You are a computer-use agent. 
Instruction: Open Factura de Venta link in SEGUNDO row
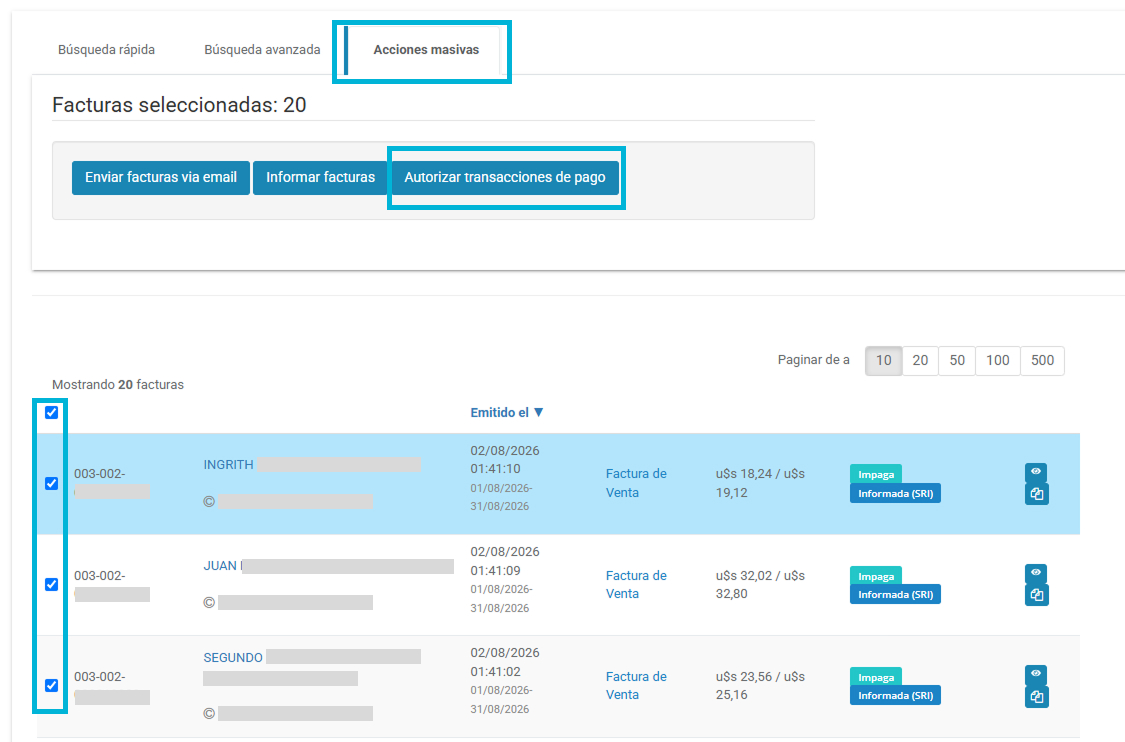coord(636,685)
